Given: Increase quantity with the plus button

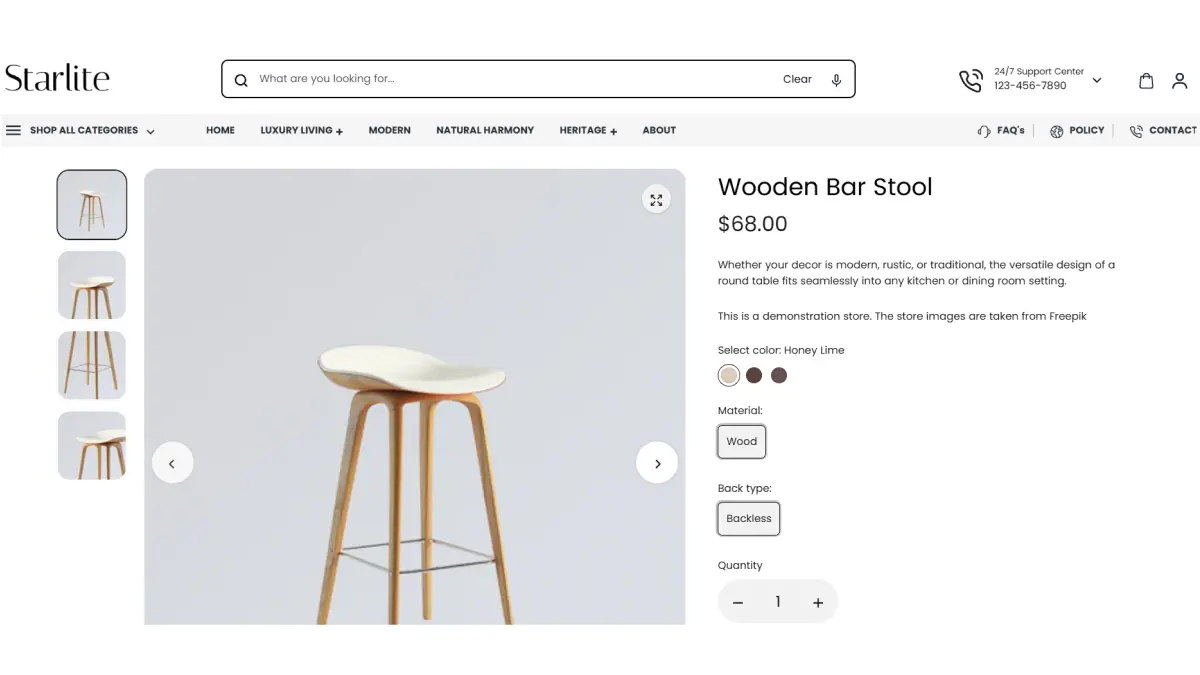Looking at the screenshot, I should tap(818, 602).
